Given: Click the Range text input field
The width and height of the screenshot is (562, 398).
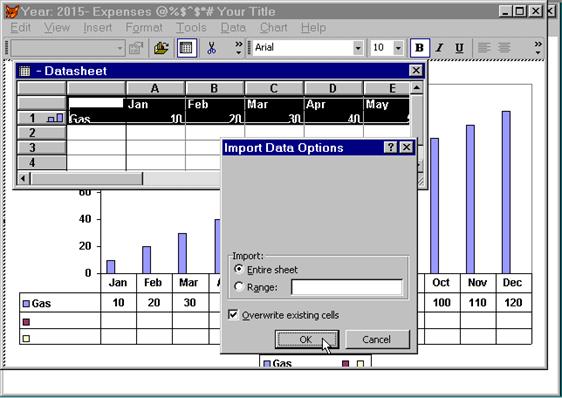Looking at the screenshot, I should click(347, 287).
